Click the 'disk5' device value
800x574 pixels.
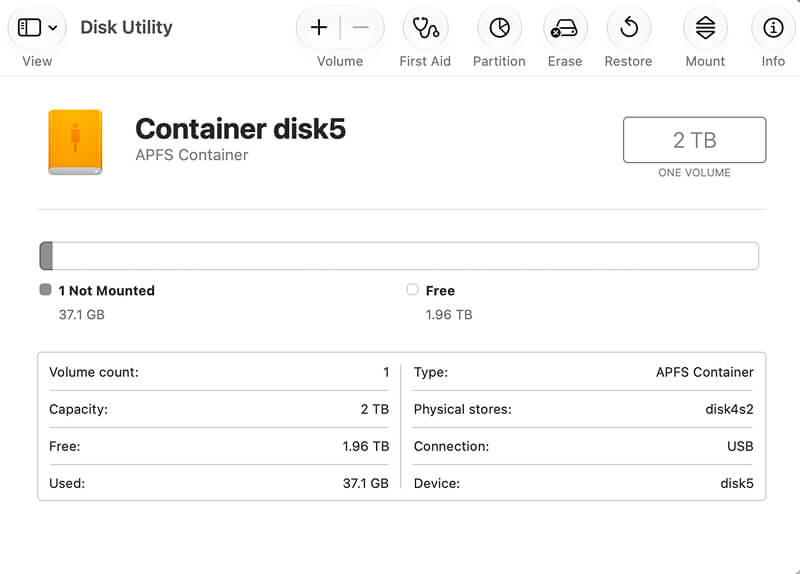click(737, 483)
